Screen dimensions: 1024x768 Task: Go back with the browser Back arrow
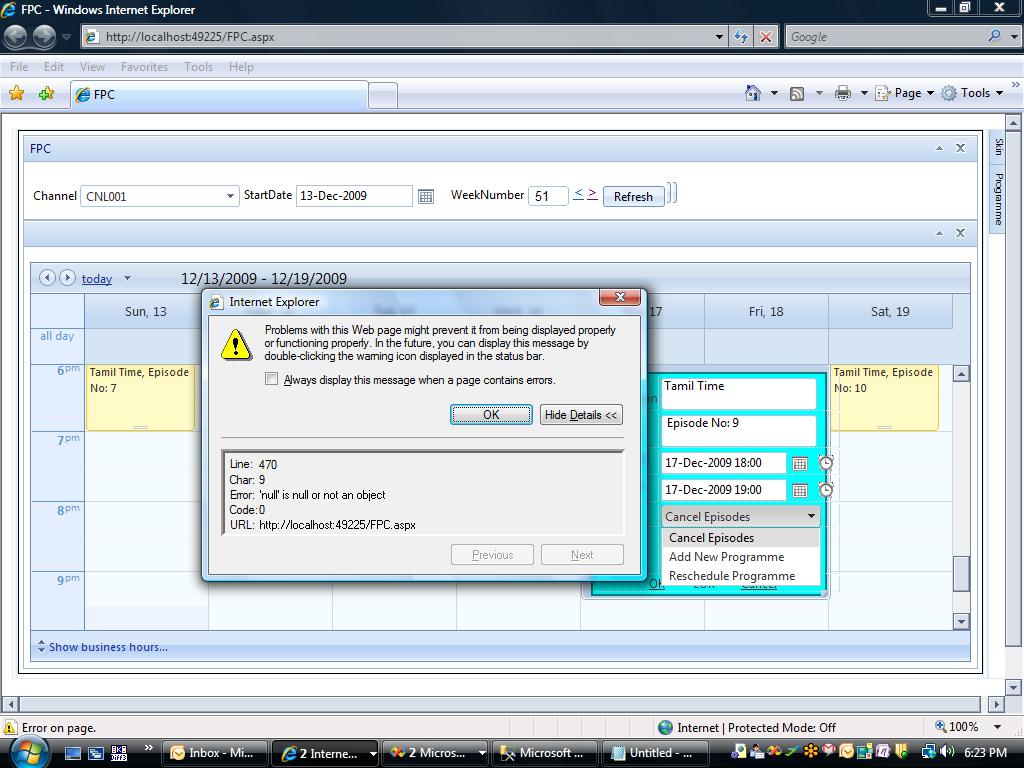click(16, 37)
